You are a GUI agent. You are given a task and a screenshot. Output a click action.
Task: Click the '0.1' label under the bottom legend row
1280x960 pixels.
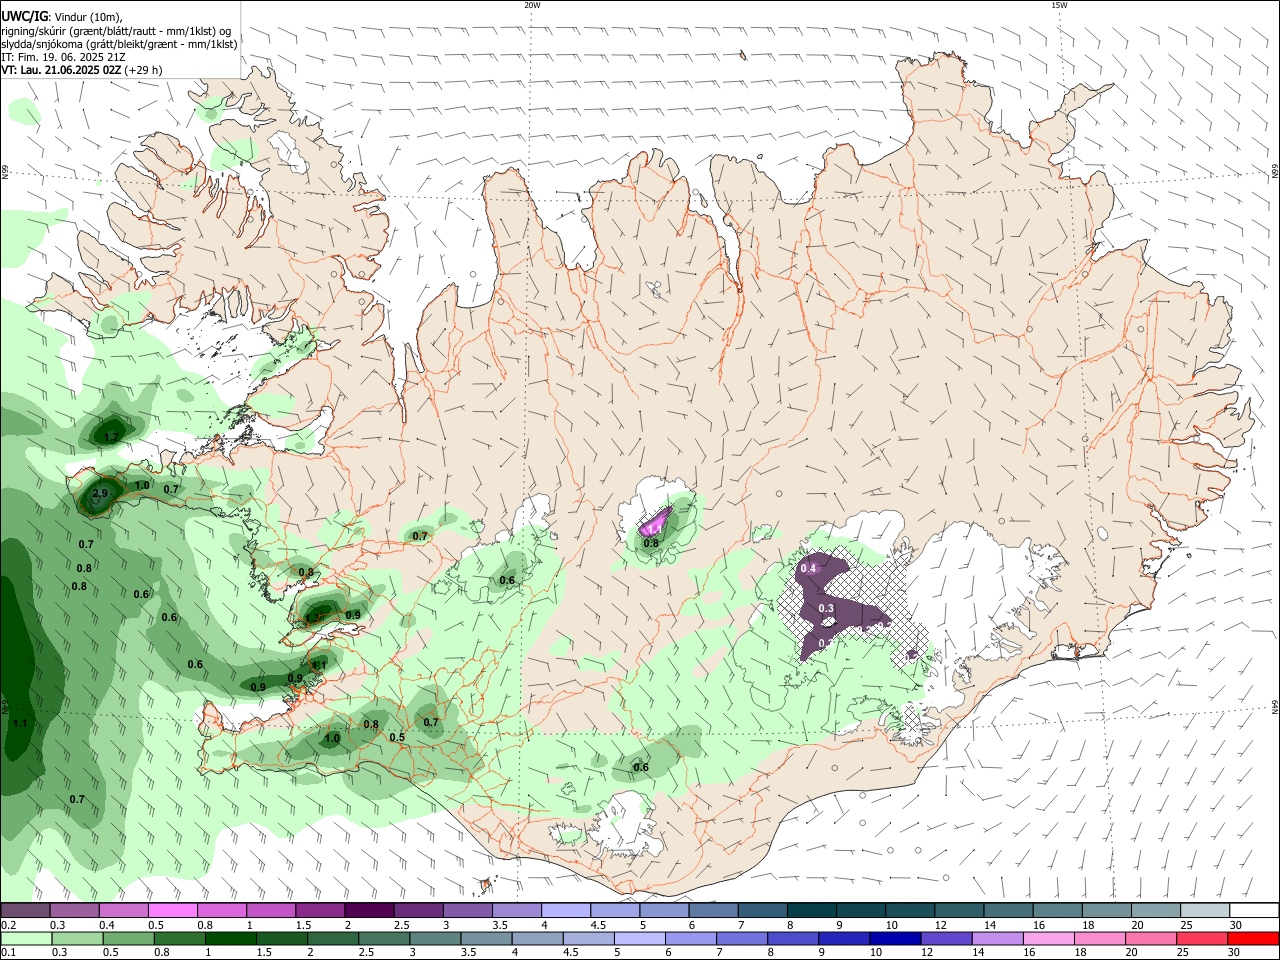point(8,953)
